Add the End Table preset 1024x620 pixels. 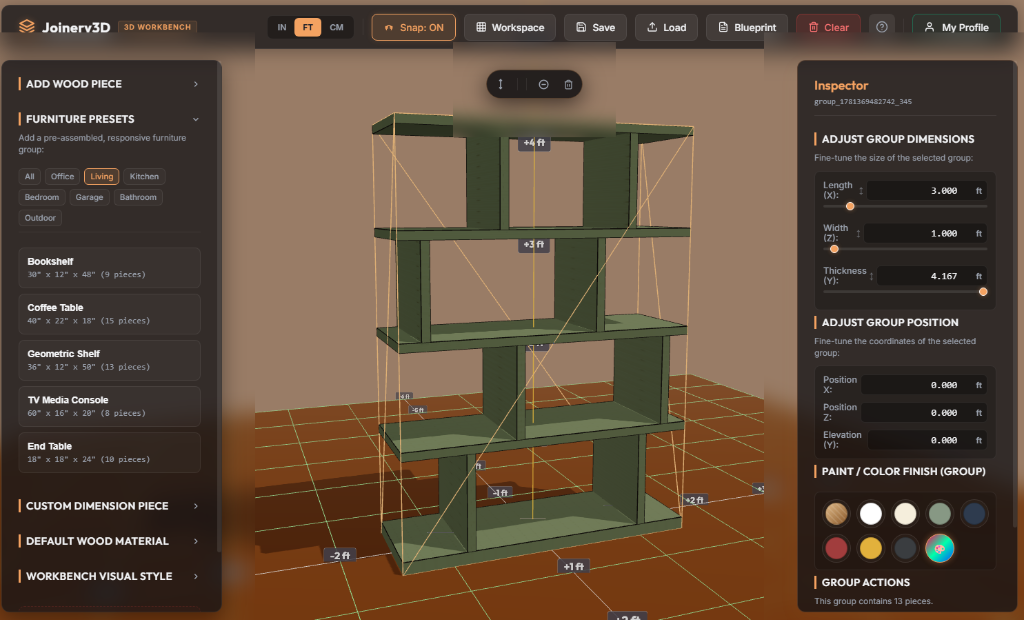(x=109, y=453)
